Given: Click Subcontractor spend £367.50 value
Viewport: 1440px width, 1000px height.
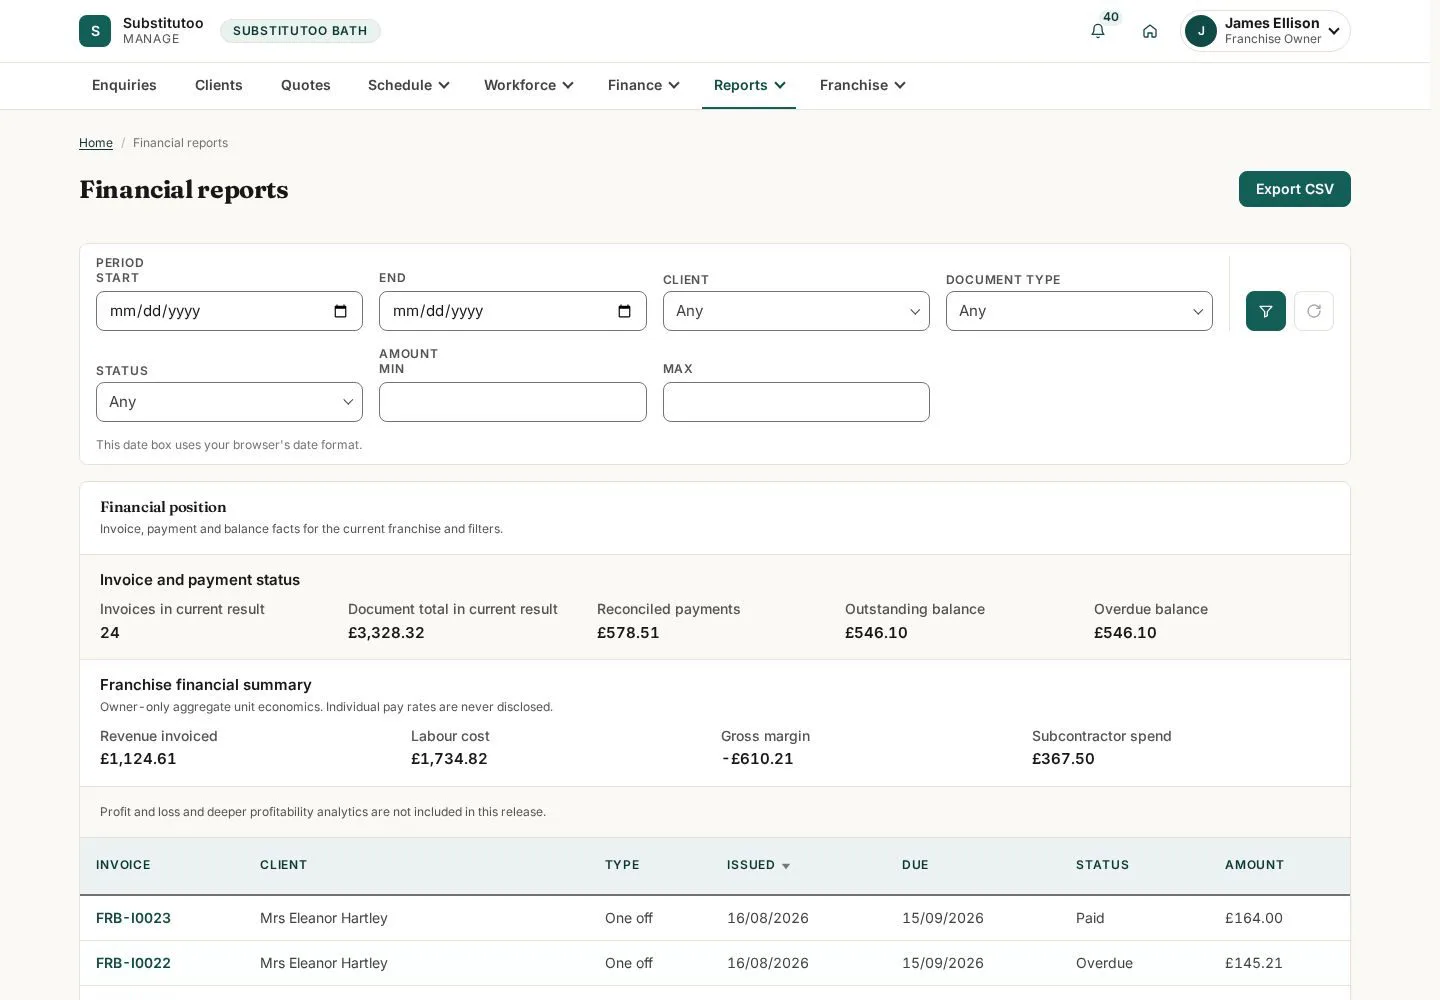Looking at the screenshot, I should [1063, 759].
